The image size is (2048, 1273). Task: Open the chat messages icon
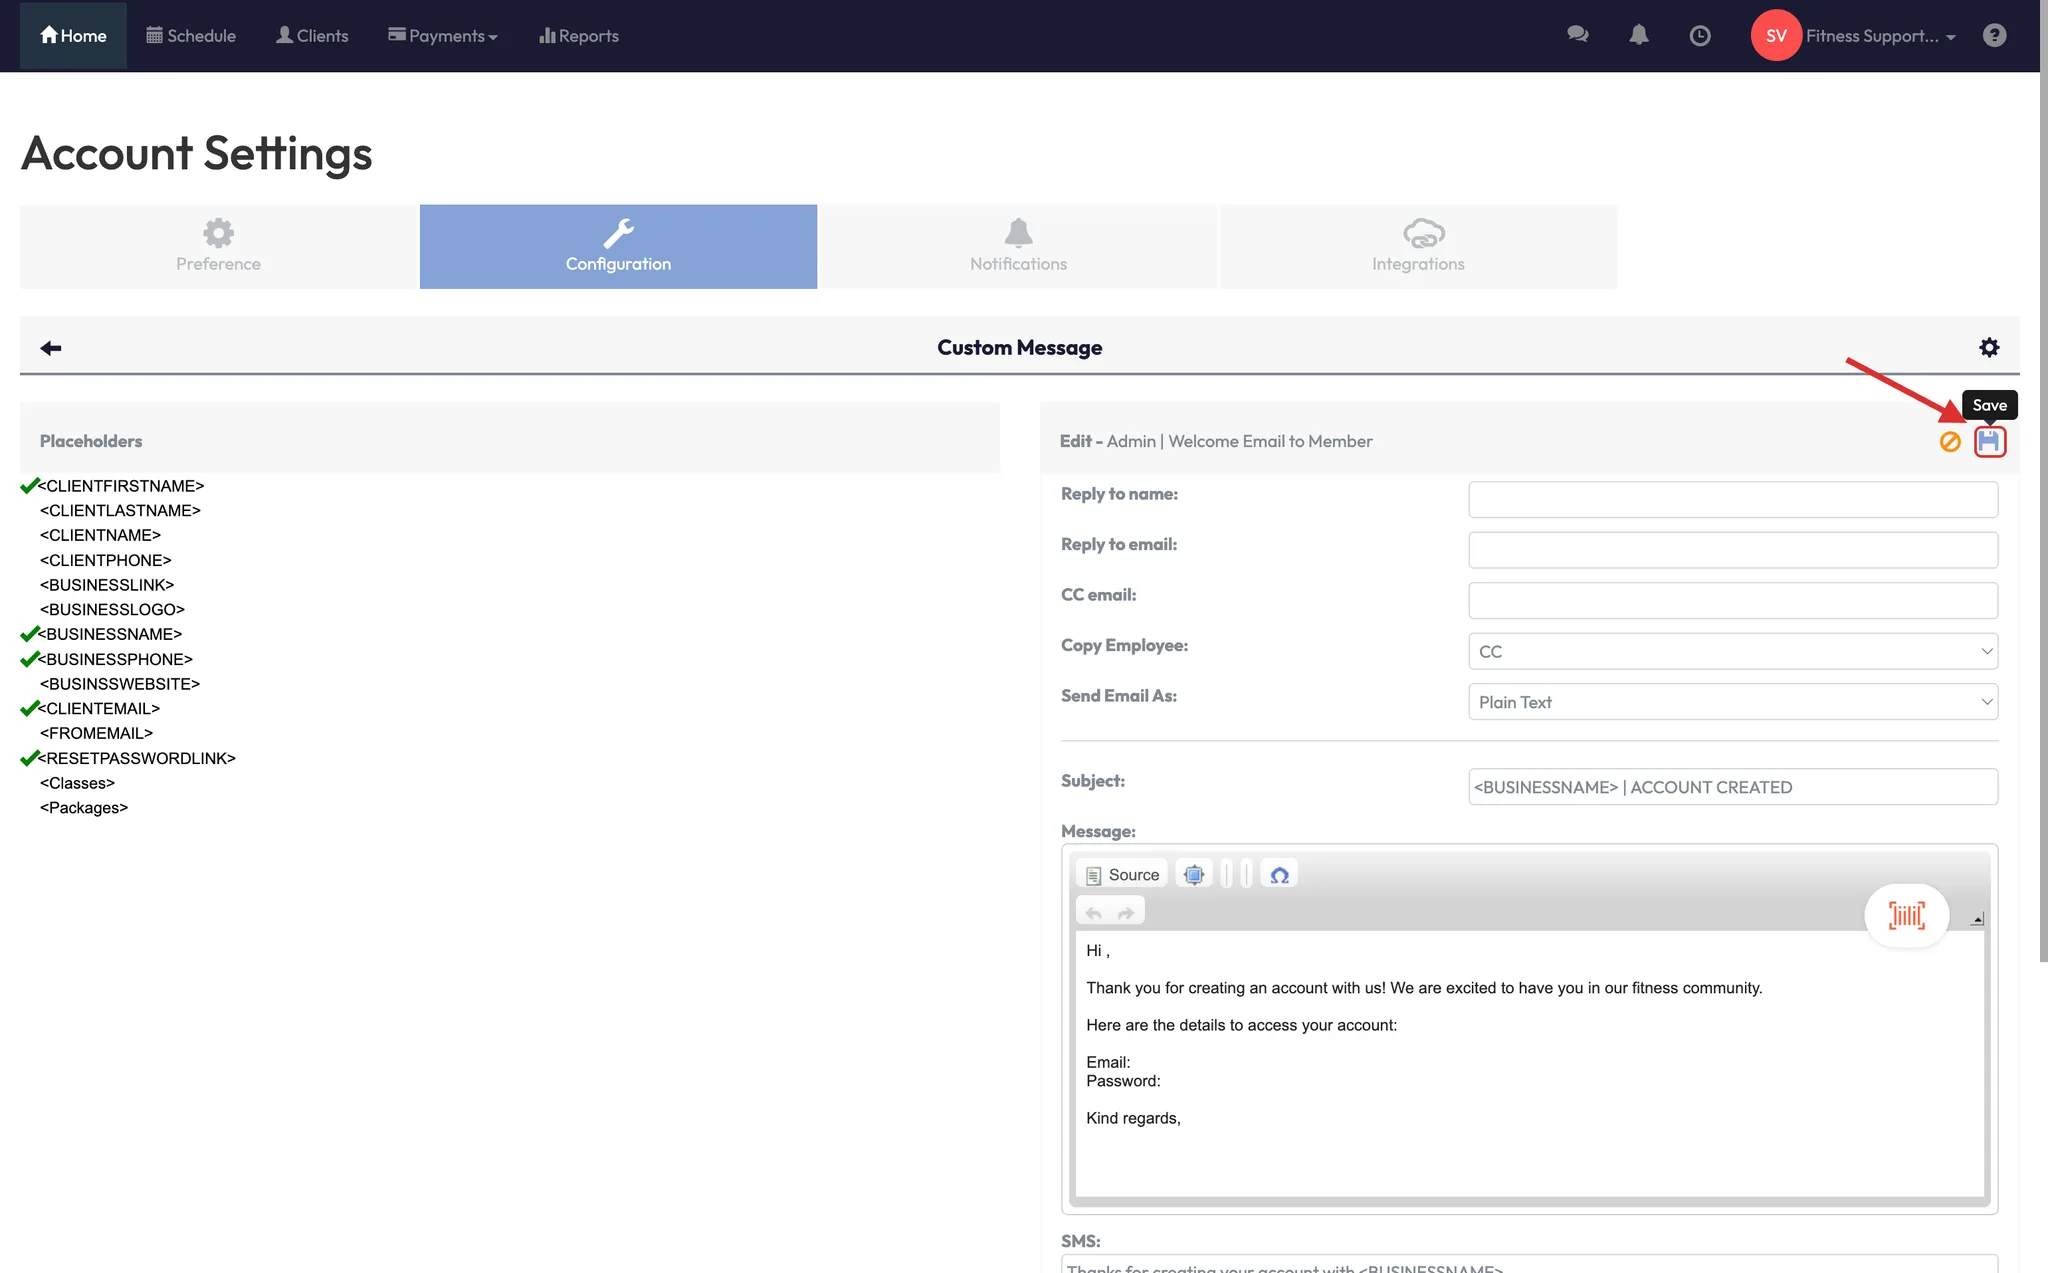point(1577,35)
